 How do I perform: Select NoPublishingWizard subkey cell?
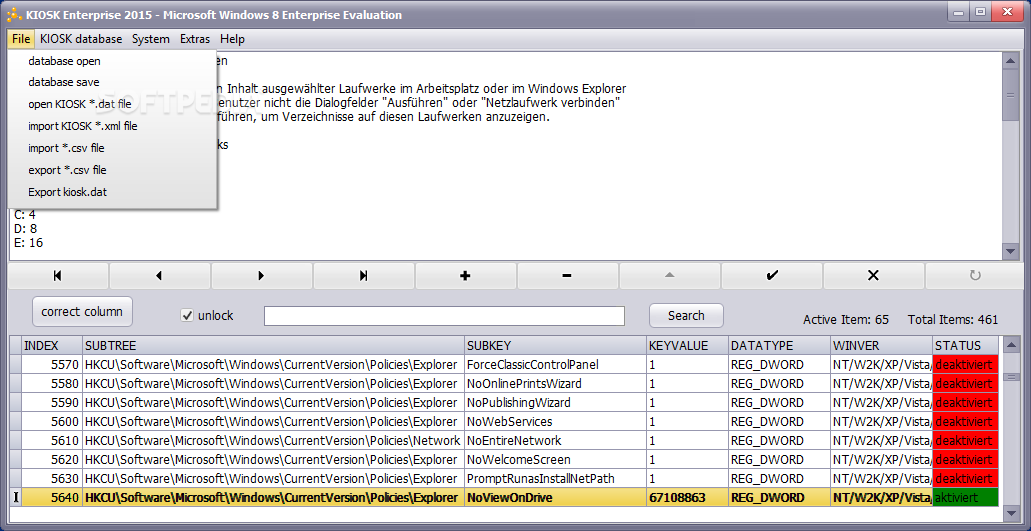556,402
